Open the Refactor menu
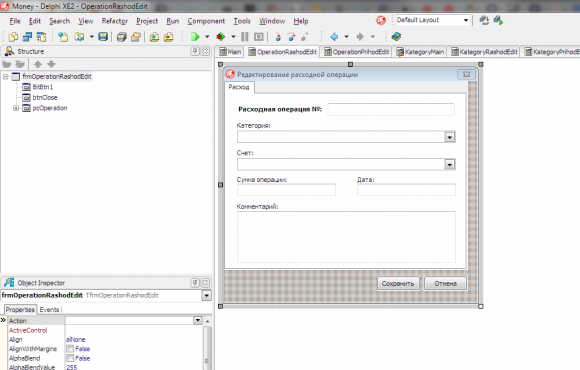This screenshot has height=370, width=580. click(x=115, y=21)
